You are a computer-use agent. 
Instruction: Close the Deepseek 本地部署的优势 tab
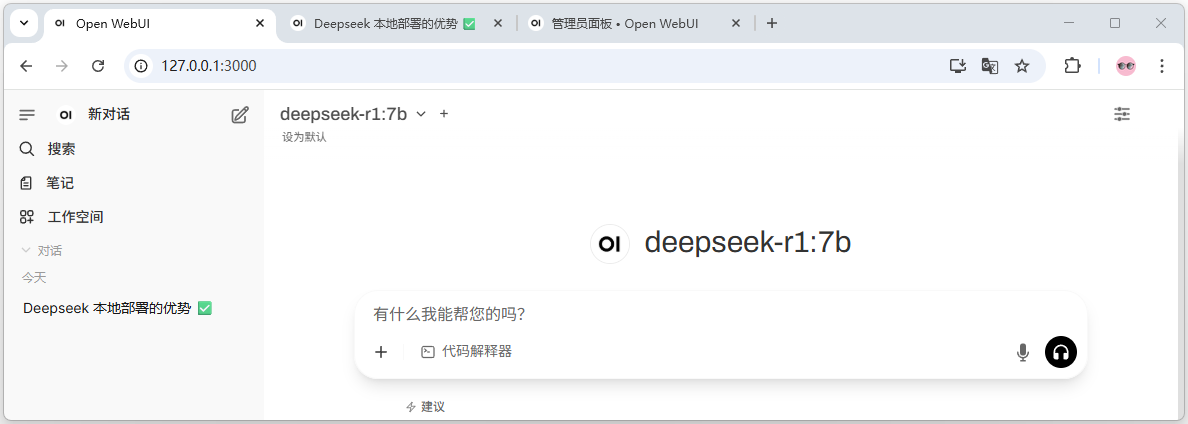(498, 23)
